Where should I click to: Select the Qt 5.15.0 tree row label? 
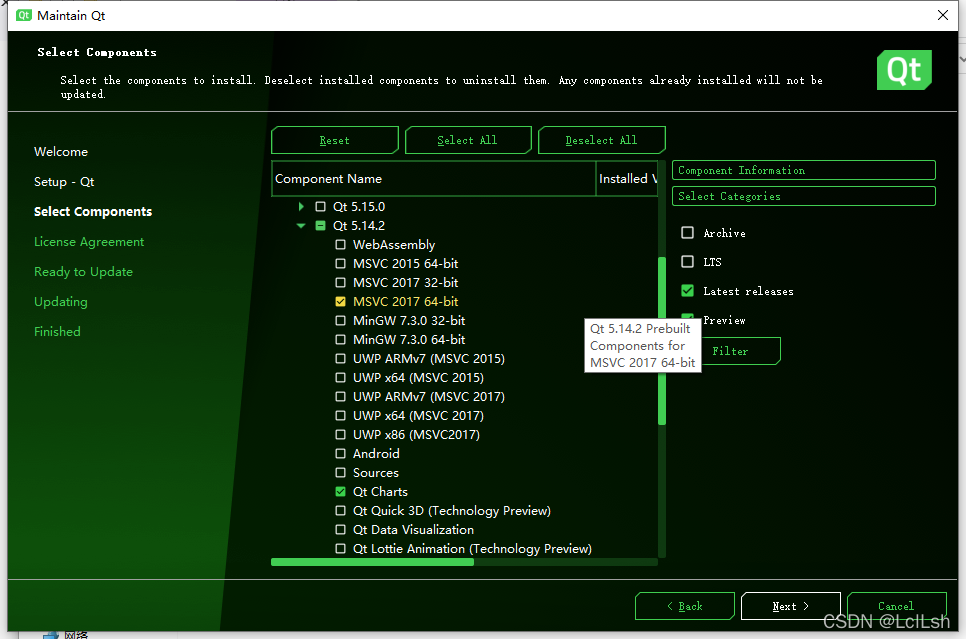(x=359, y=206)
